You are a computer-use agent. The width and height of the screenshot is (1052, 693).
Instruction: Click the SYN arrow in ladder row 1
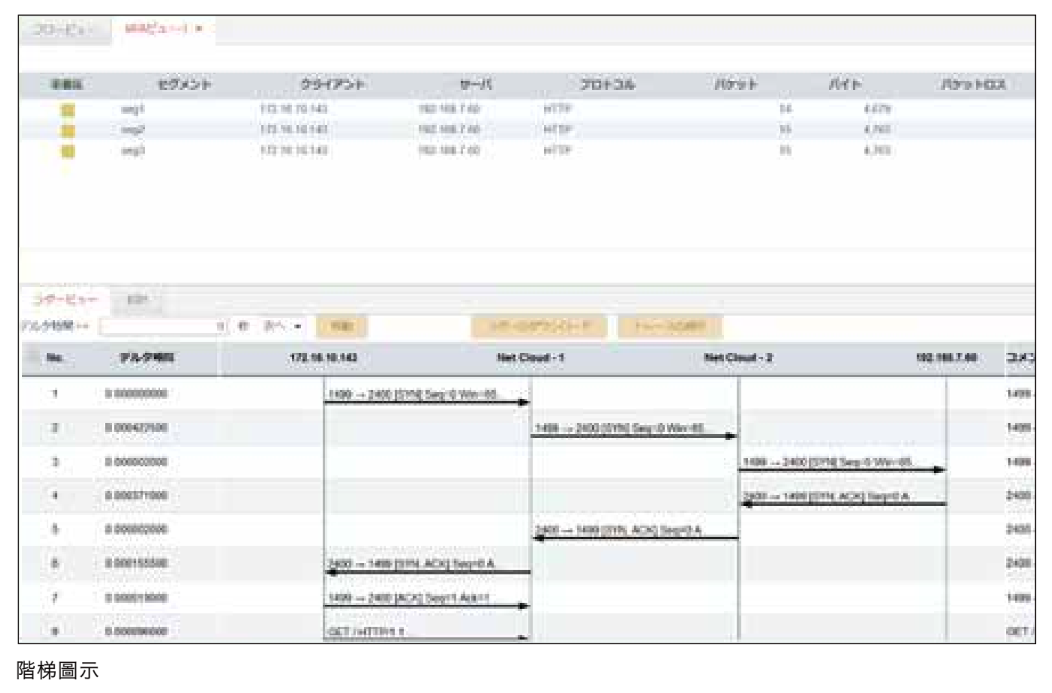[427, 401]
